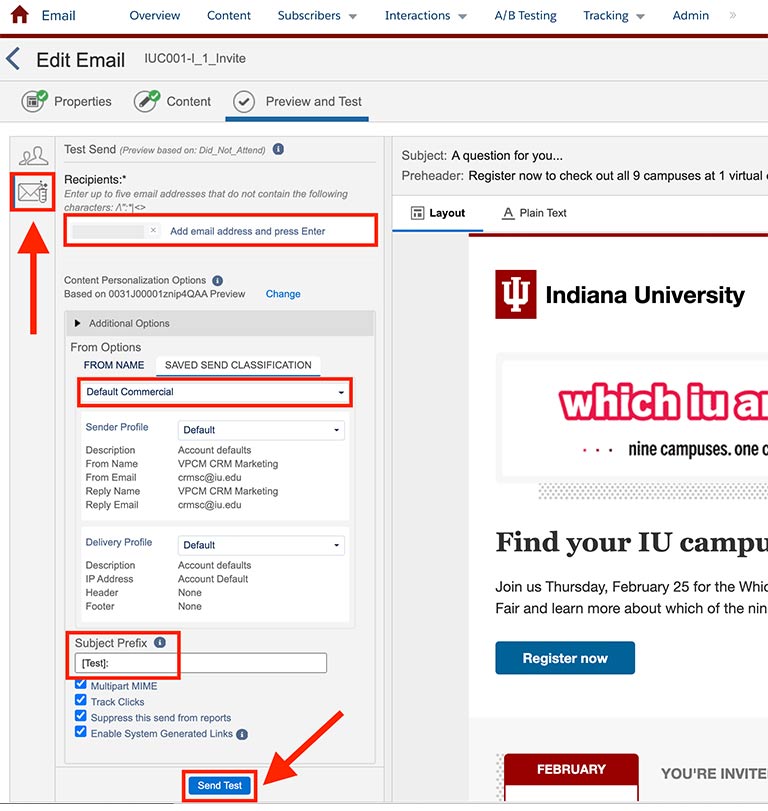Click the Content Personalization Options info icon
Image resolution: width=768 pixels, height=811 pixels.
pos(218,280)
